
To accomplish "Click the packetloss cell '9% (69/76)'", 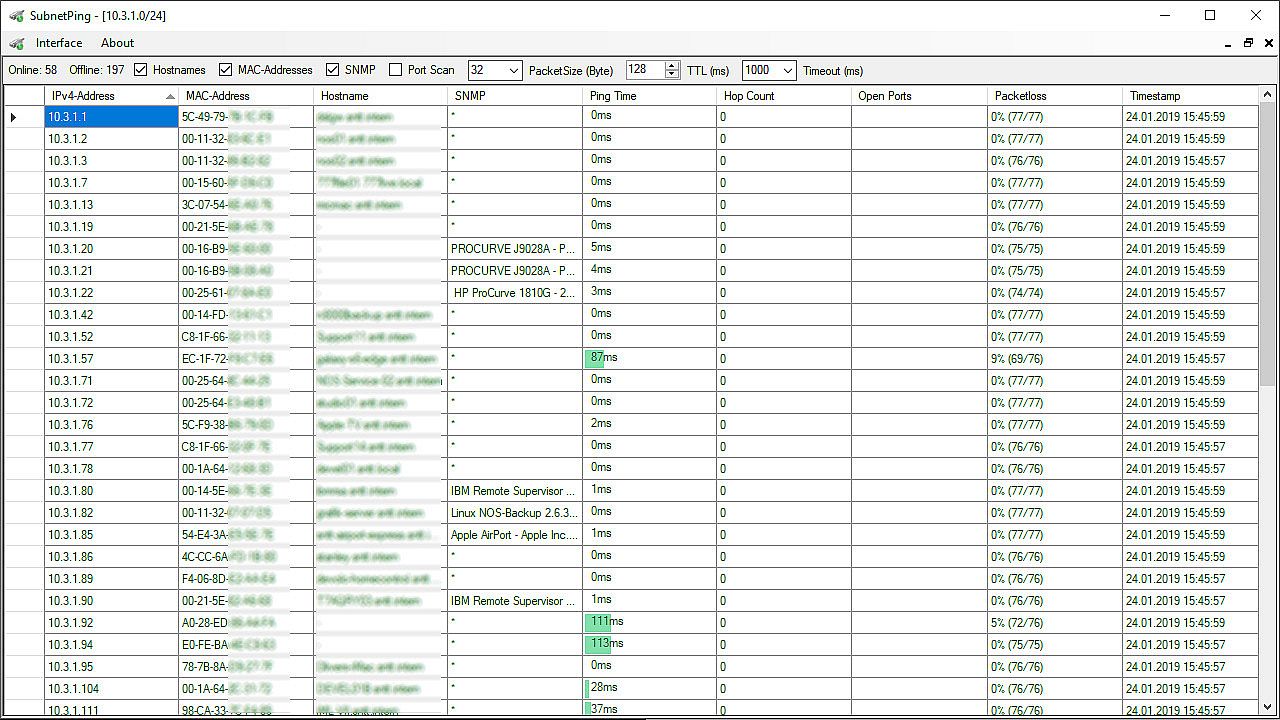I will tap(1054, 359).
